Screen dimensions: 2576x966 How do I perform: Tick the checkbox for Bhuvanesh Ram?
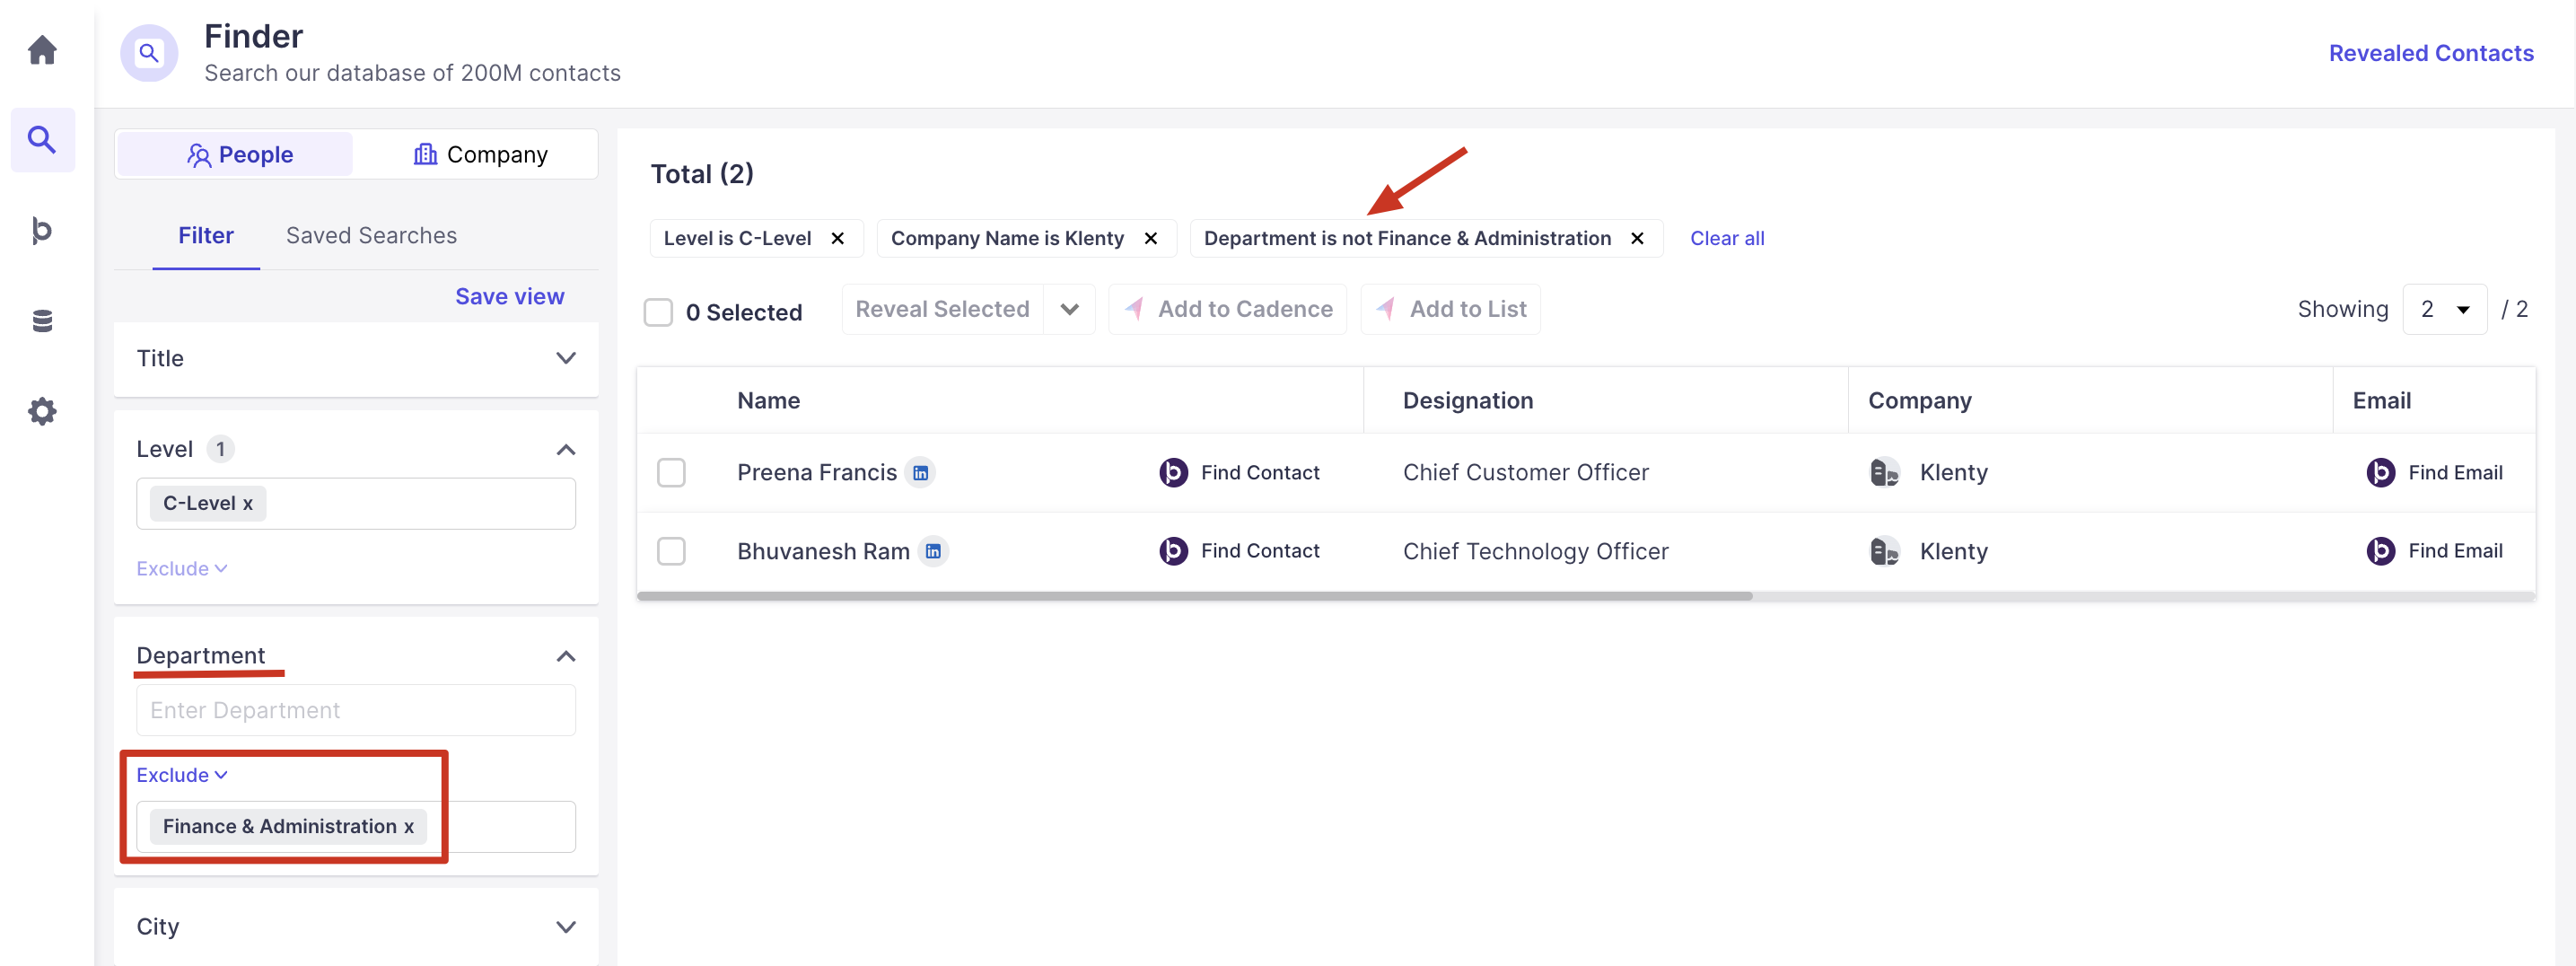point(671,551)
